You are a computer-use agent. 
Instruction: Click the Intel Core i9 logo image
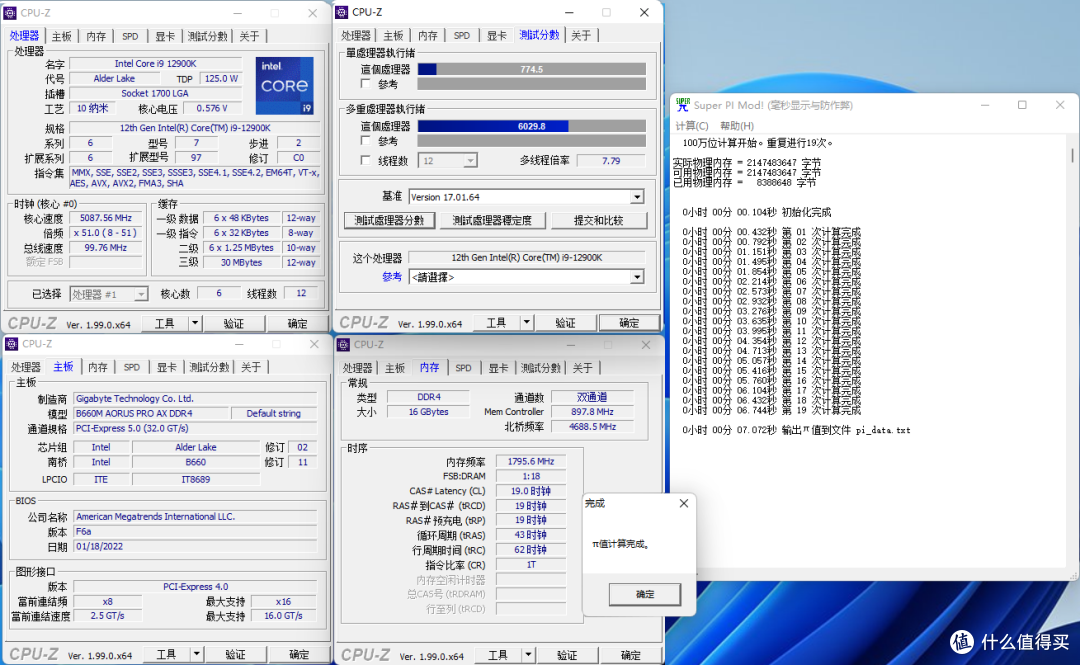click(284, 85)
